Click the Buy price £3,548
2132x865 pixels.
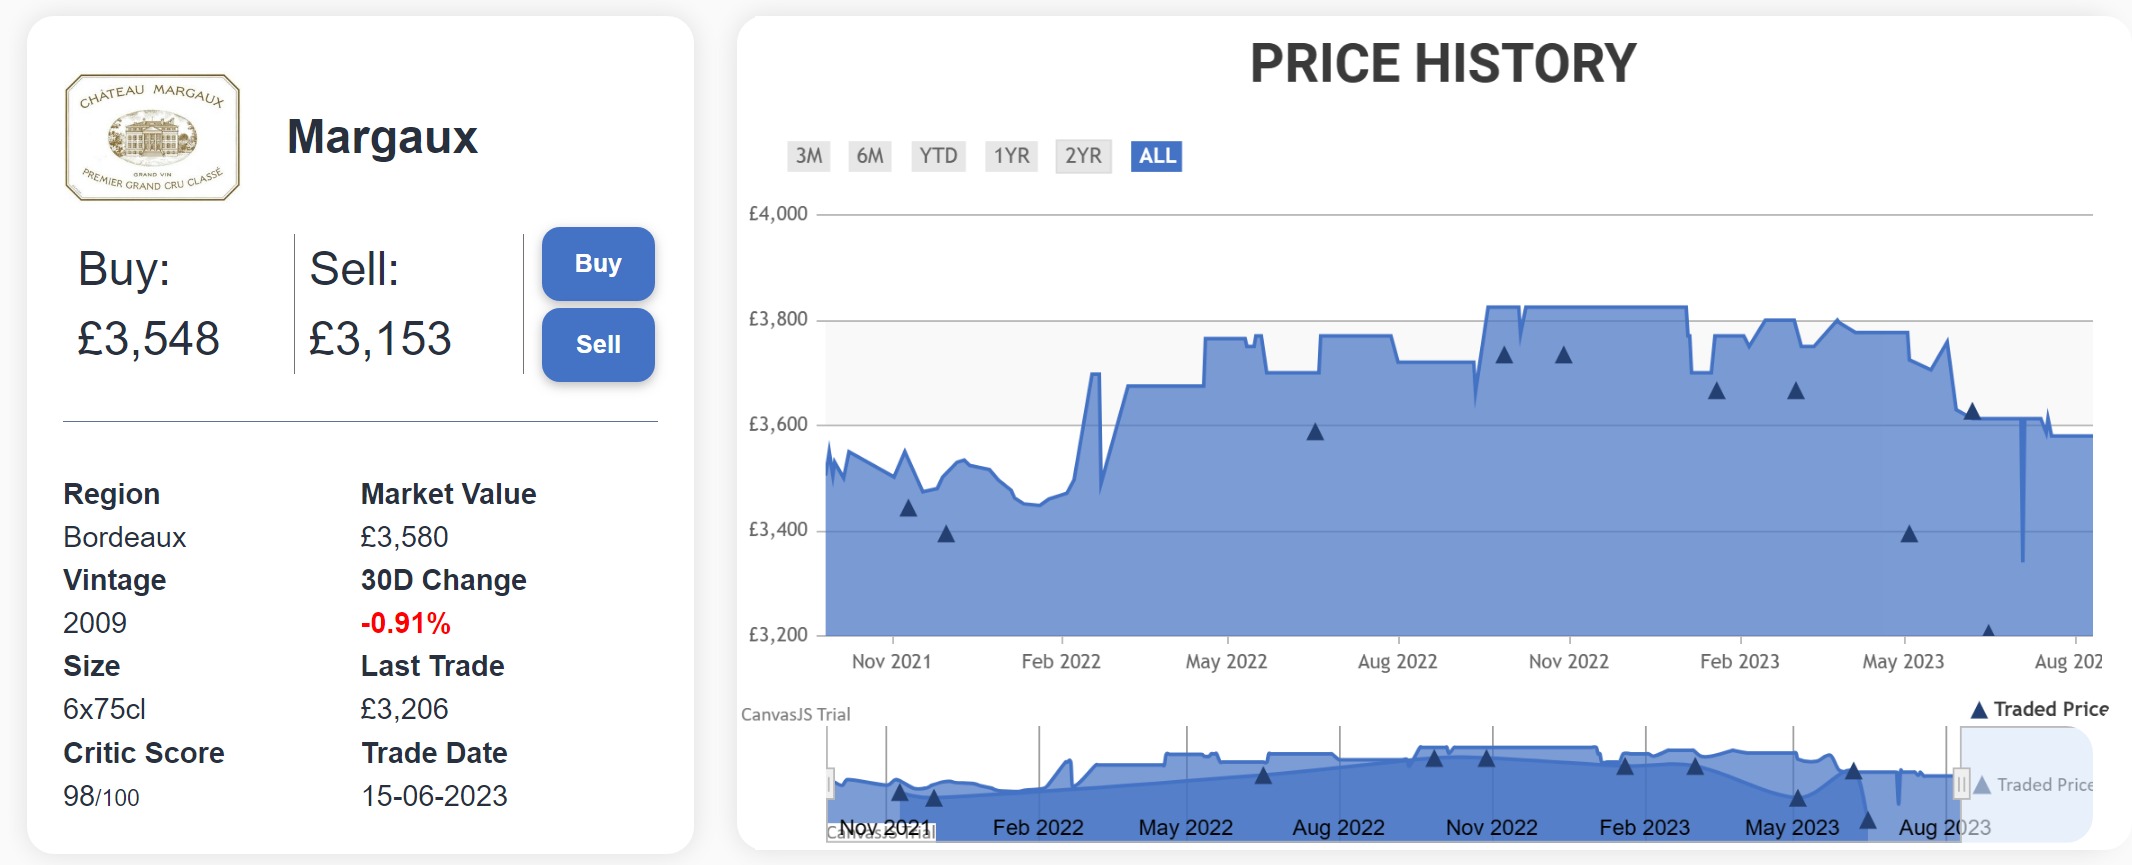[x=148, y=339]
